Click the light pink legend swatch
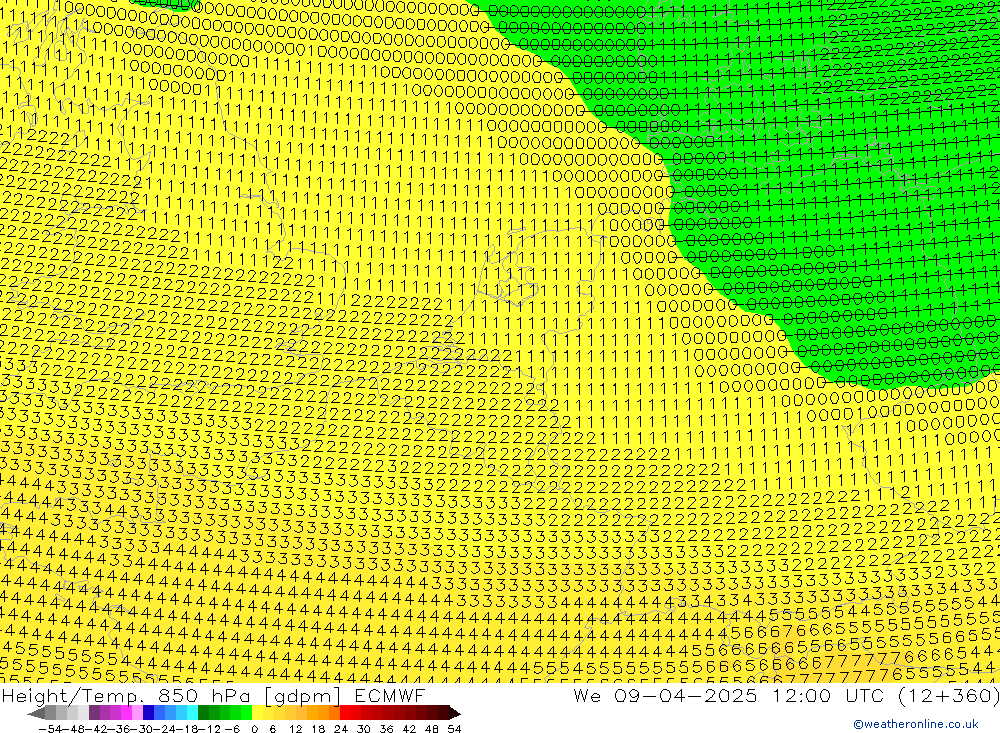Screen dimensions: 1000x733 [137, 713]
